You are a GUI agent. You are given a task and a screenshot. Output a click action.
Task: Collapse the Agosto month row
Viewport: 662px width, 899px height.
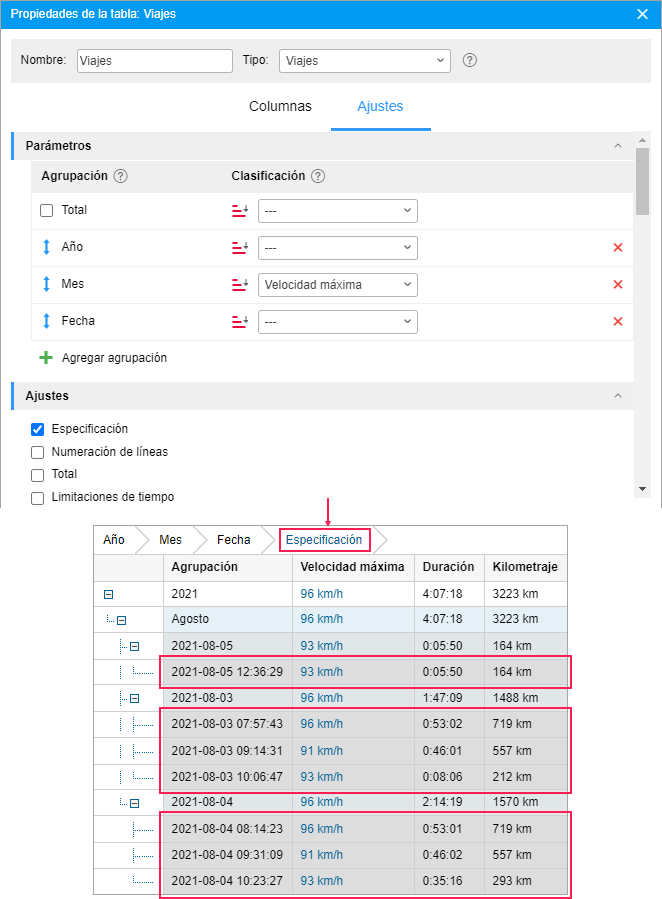click(122, 620)
